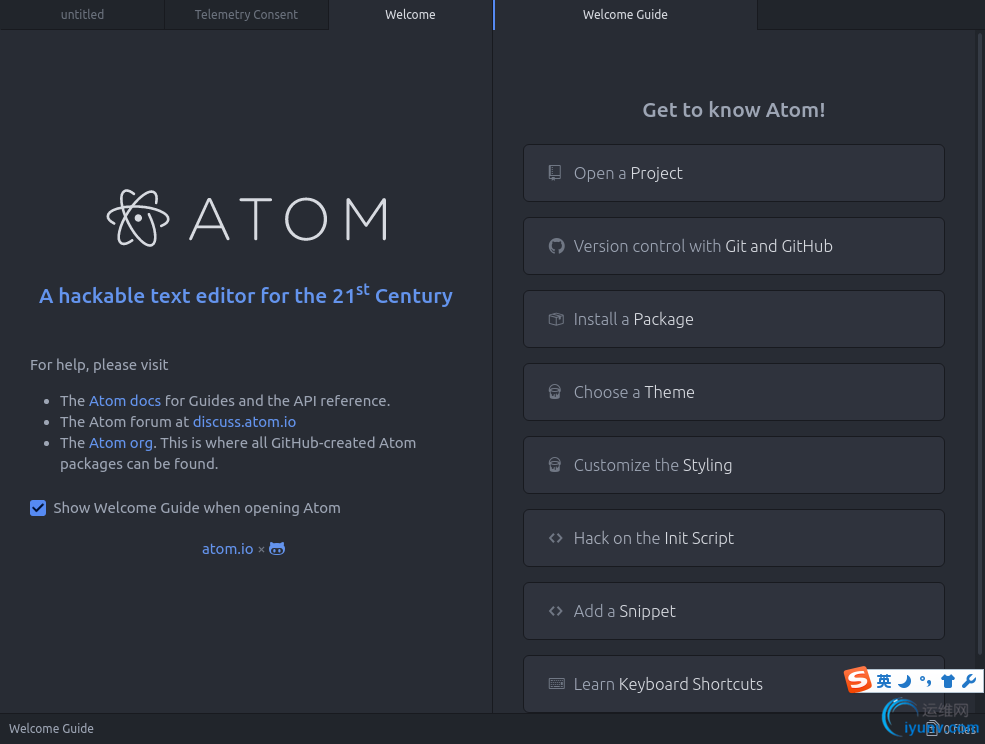
Task: Toggle the moon half-width mode in the IME bar
Action: 905,681
